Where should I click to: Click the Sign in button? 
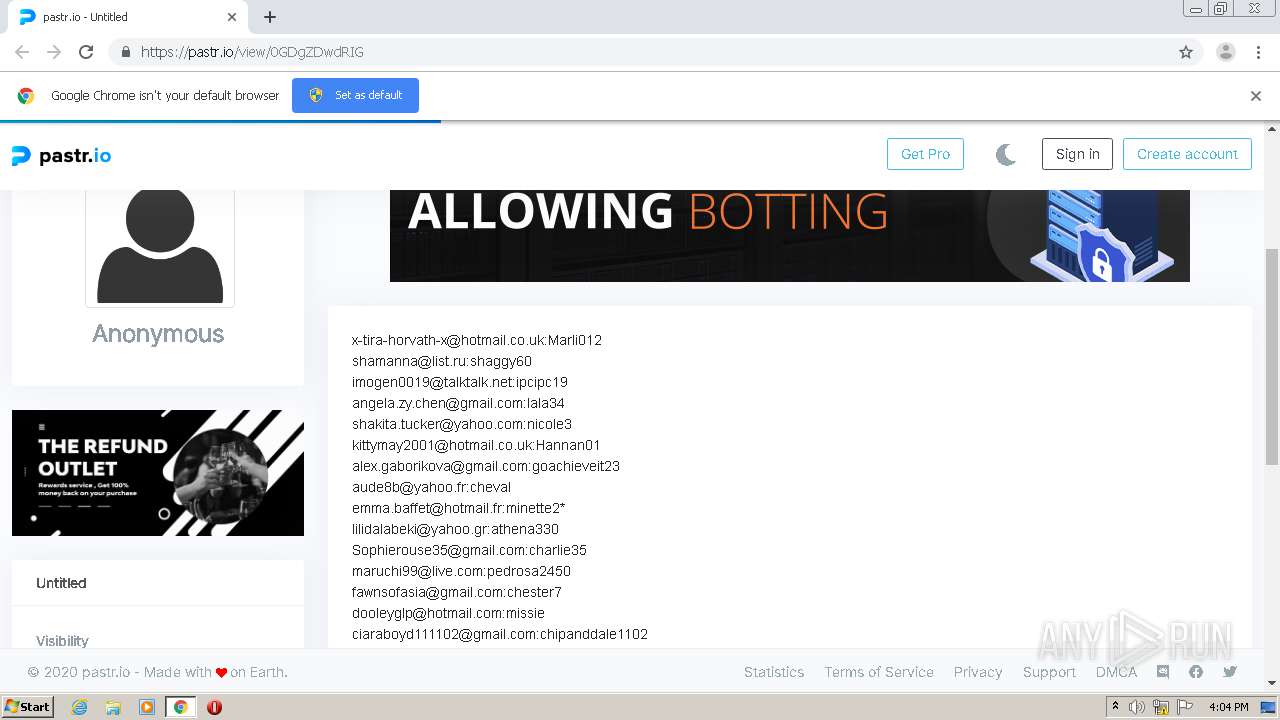1077,154
